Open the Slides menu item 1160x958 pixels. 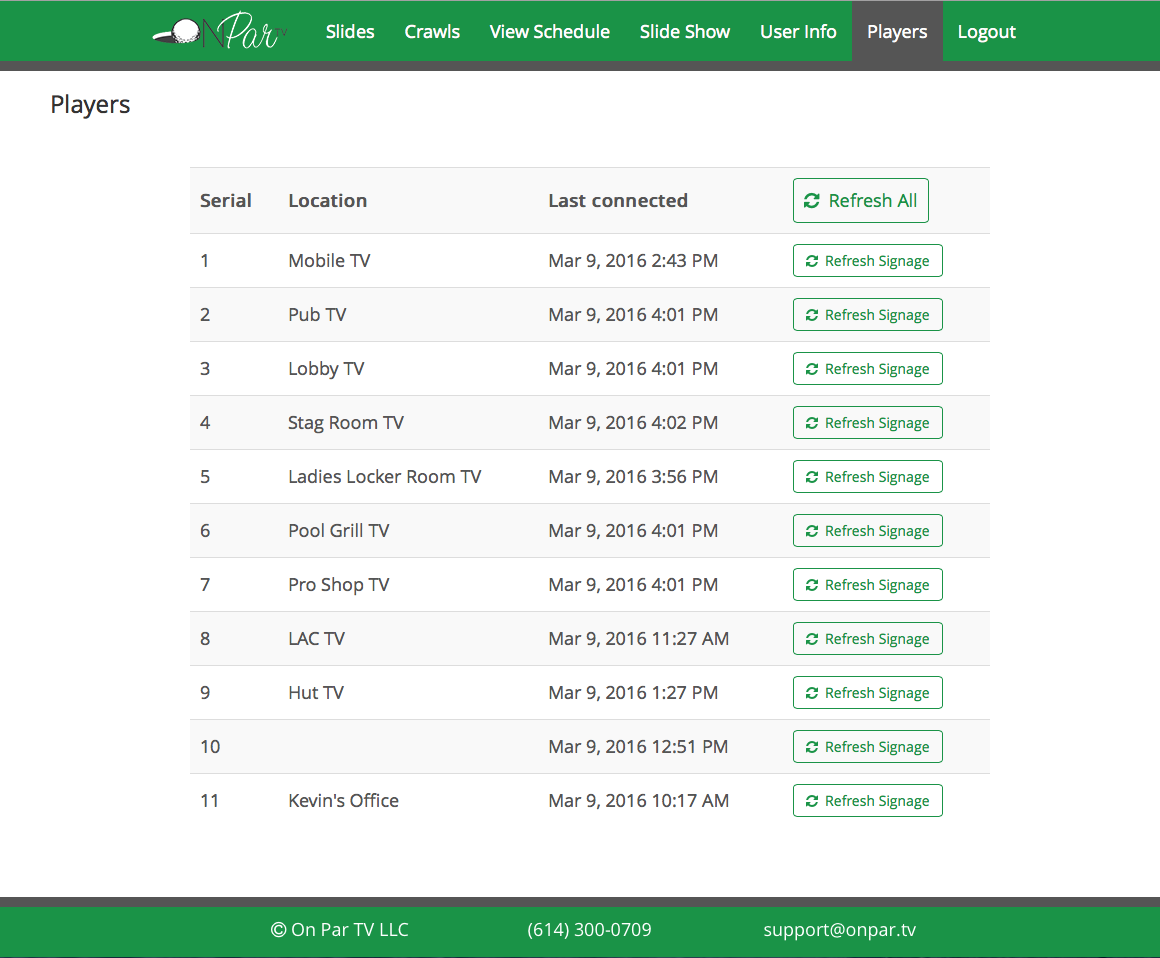[350, 32]
